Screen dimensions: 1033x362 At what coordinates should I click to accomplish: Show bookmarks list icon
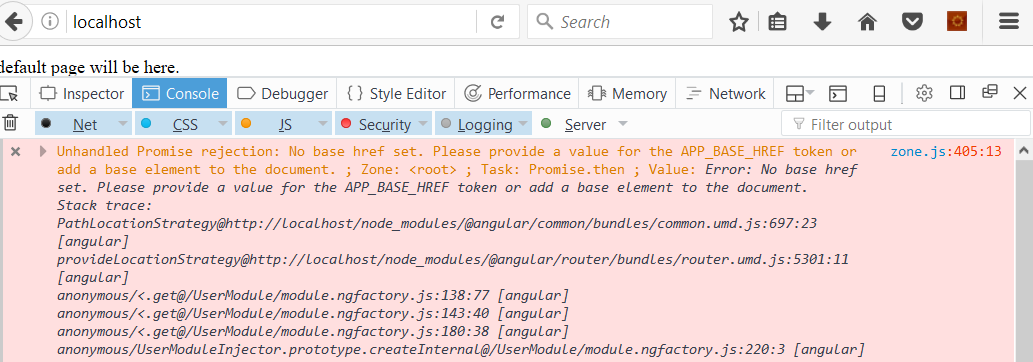(778, 22)
